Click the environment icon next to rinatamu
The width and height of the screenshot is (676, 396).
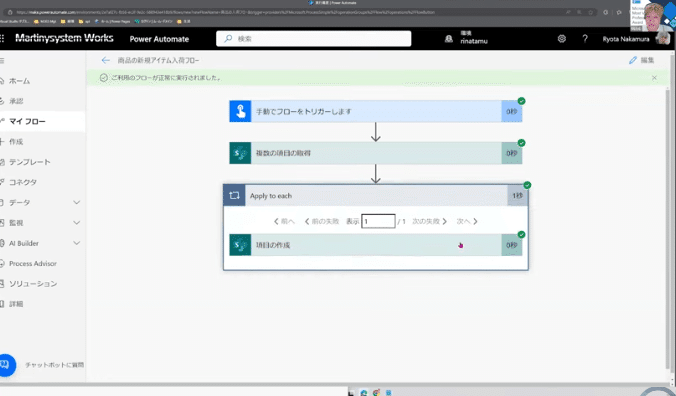pyautogui.click(x=449, y=39)
